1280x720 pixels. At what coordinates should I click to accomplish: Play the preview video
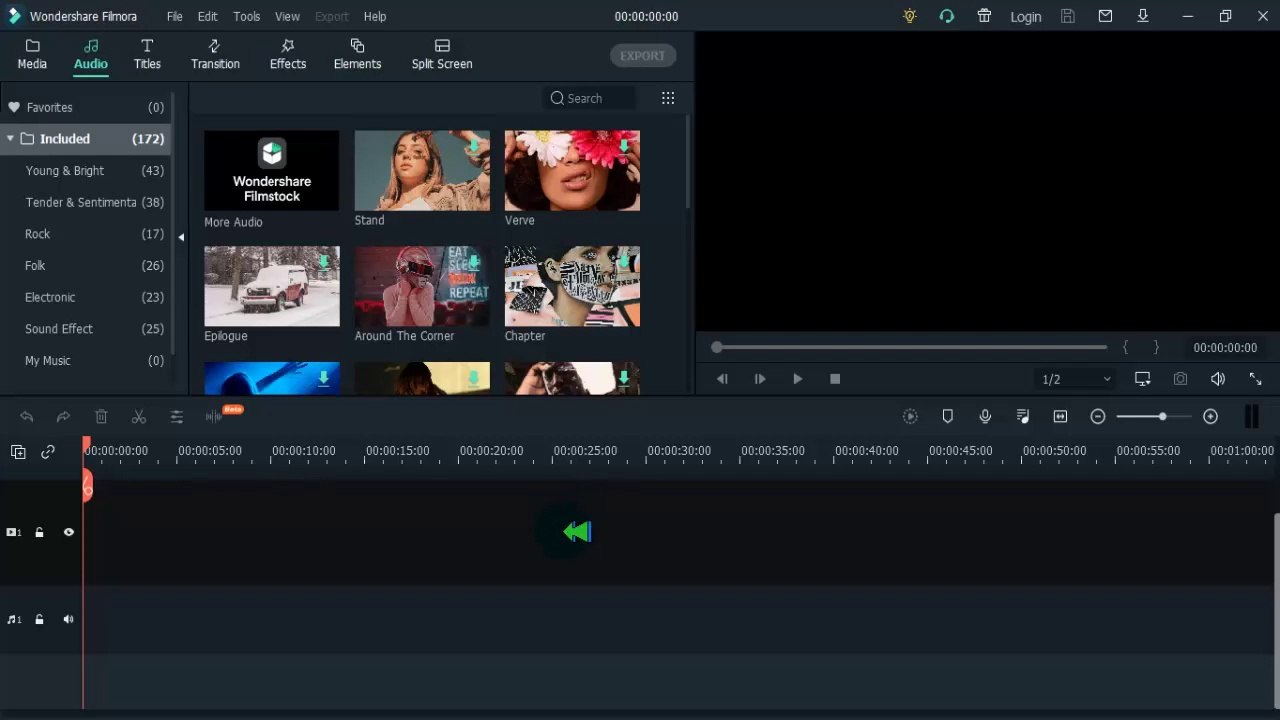tap(797, 379)
